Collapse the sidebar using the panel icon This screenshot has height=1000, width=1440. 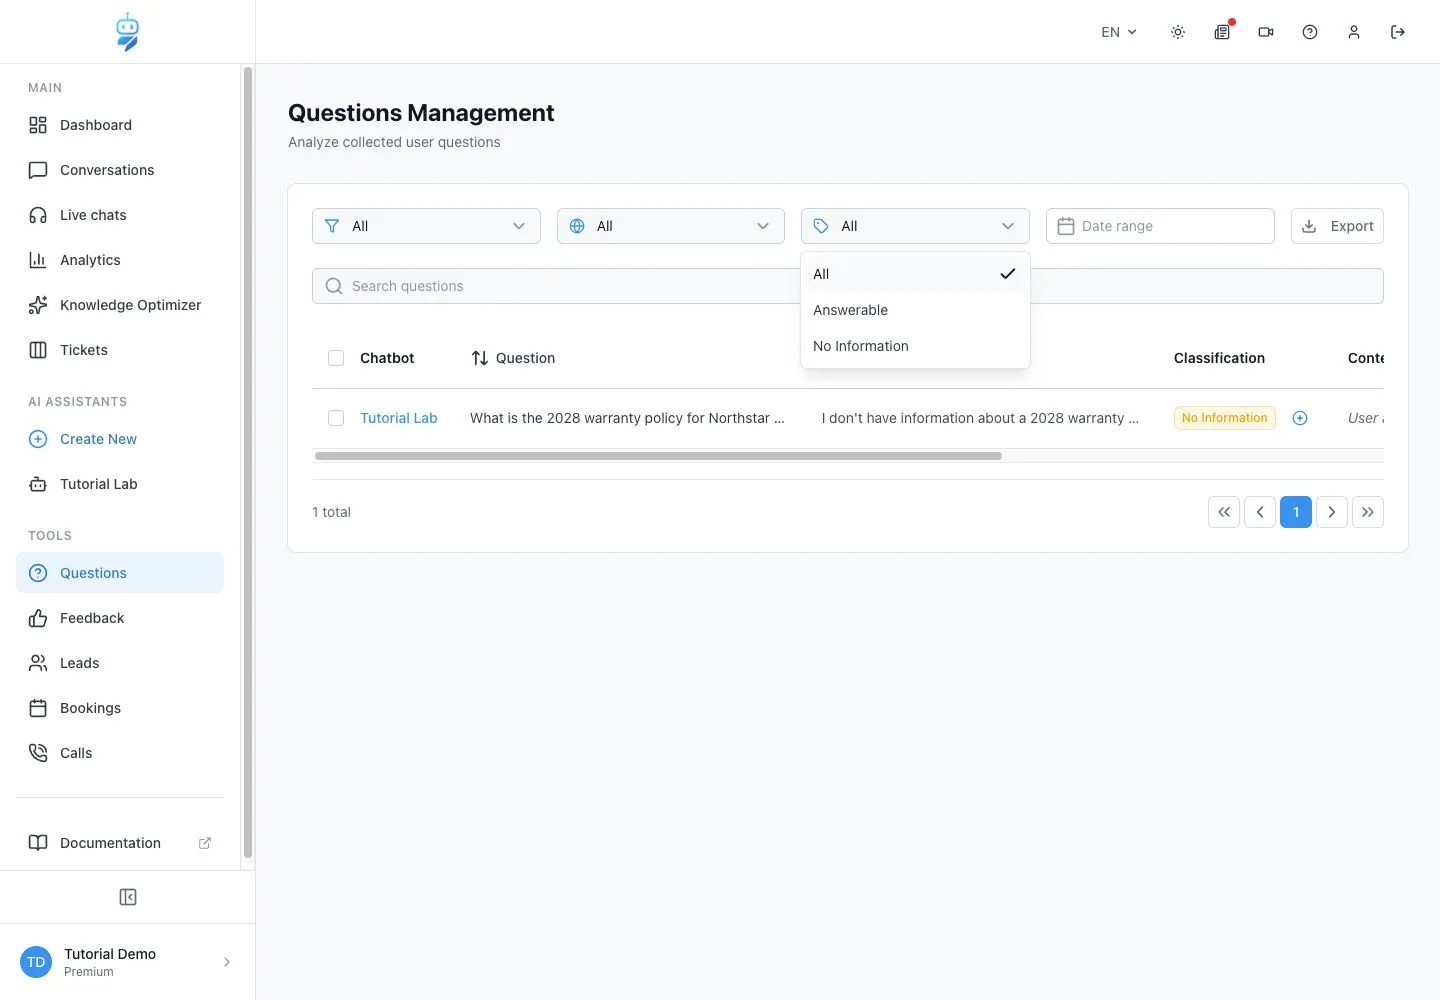click(128, 897)
